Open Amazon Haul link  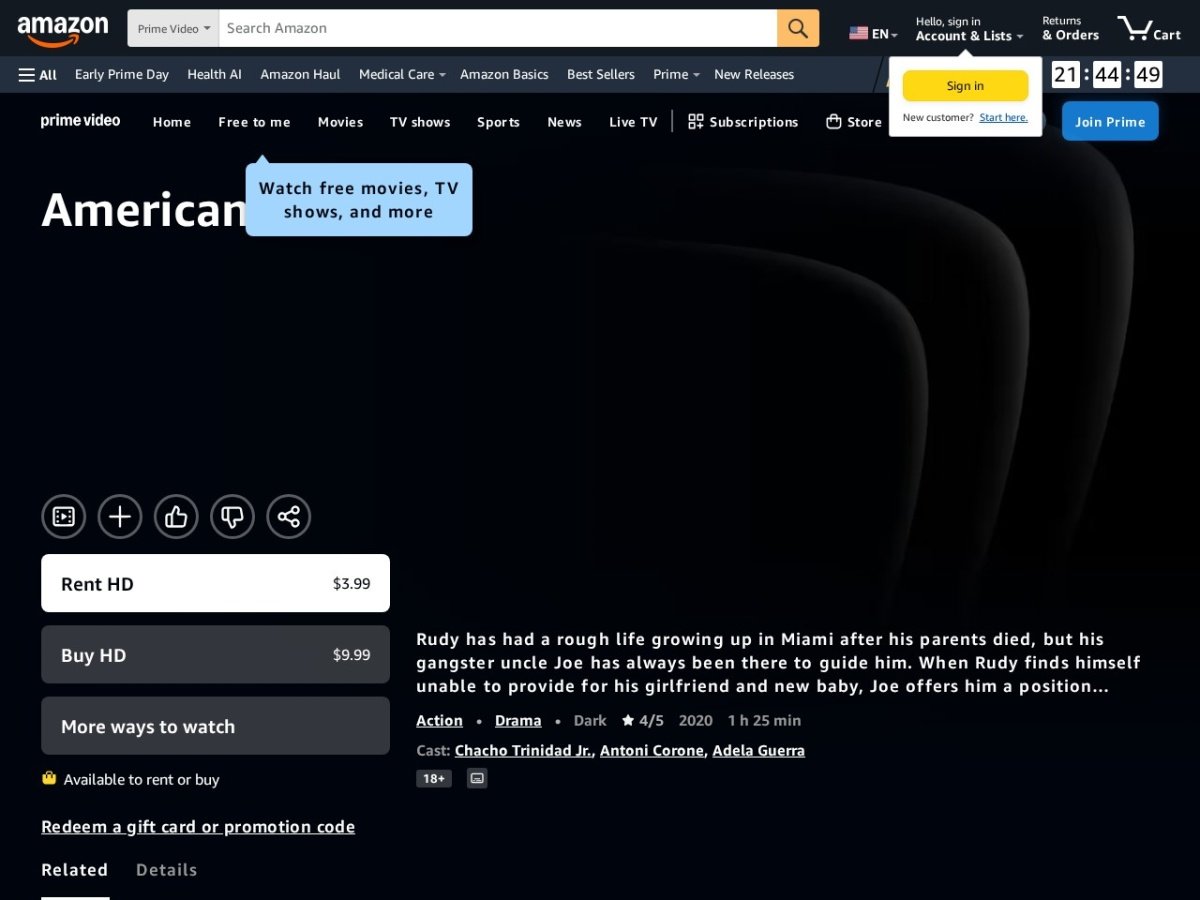tap(300, 75)
